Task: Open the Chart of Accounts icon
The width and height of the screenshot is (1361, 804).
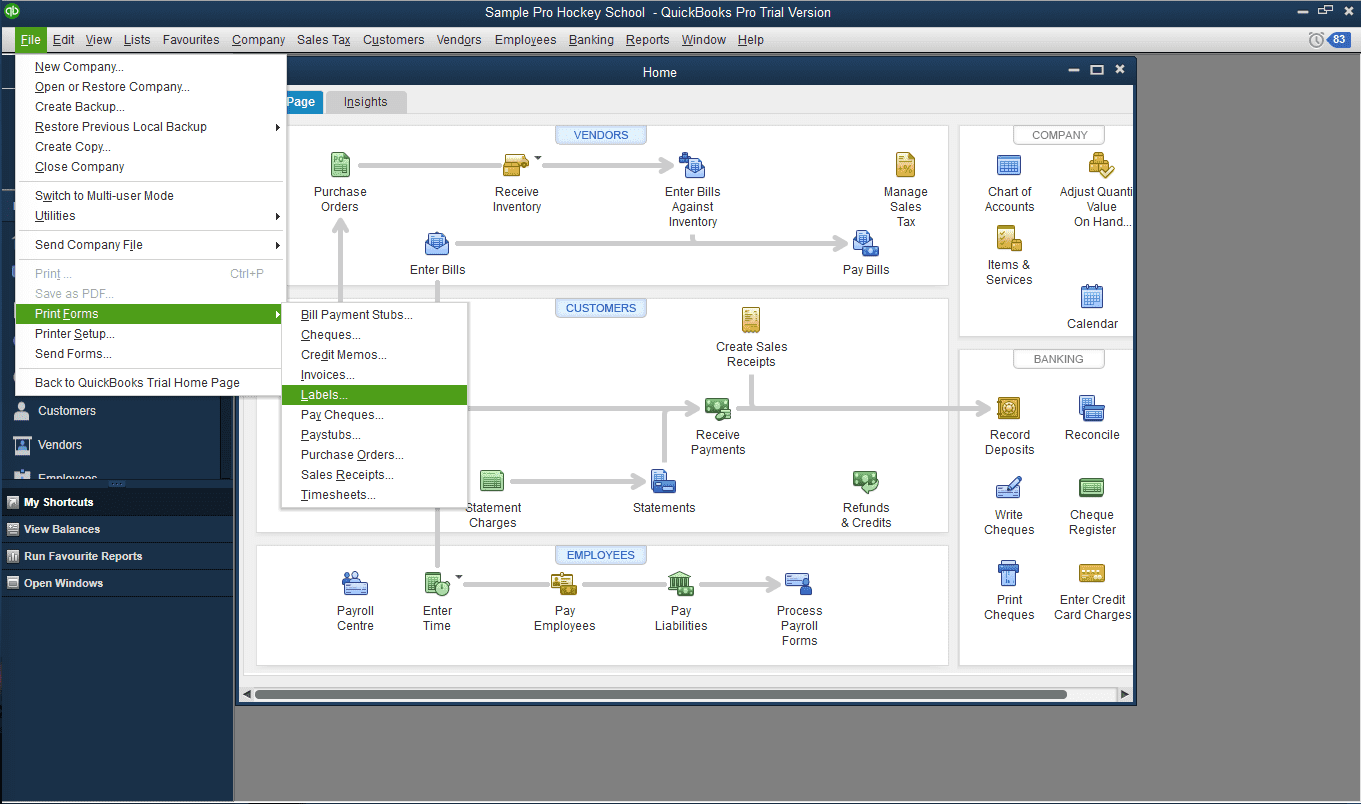Action: [1009, 165]
